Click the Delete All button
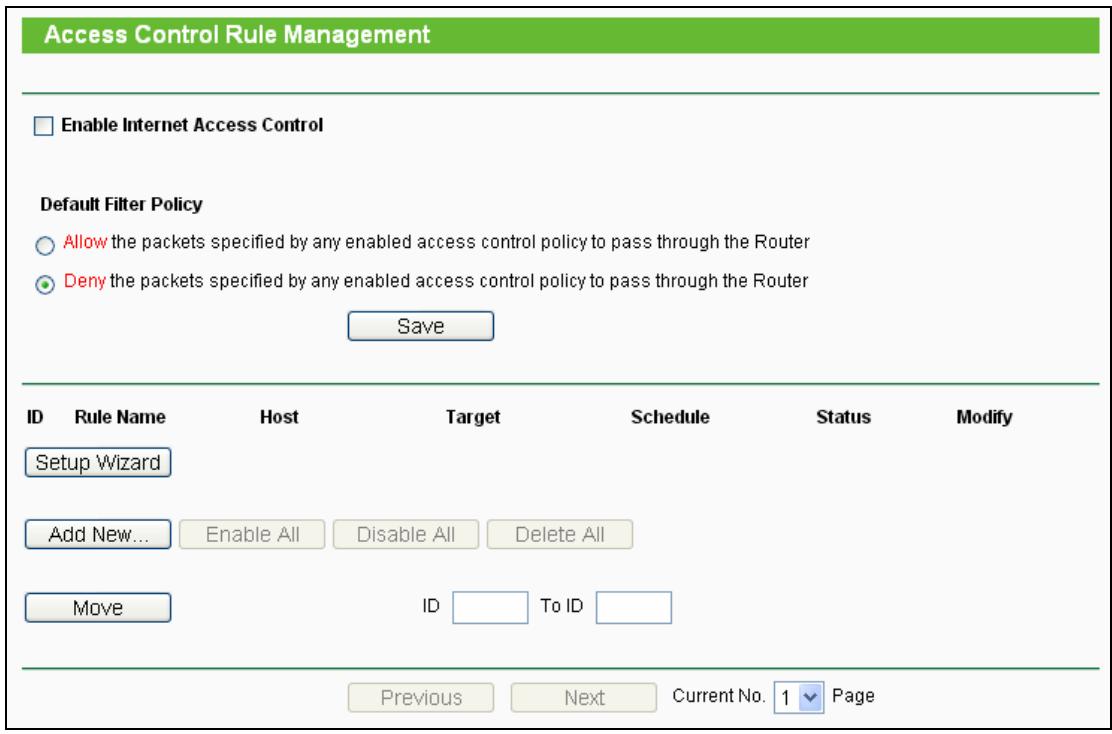This screenshot has width=1112, height=734. [x=560, y=535]
